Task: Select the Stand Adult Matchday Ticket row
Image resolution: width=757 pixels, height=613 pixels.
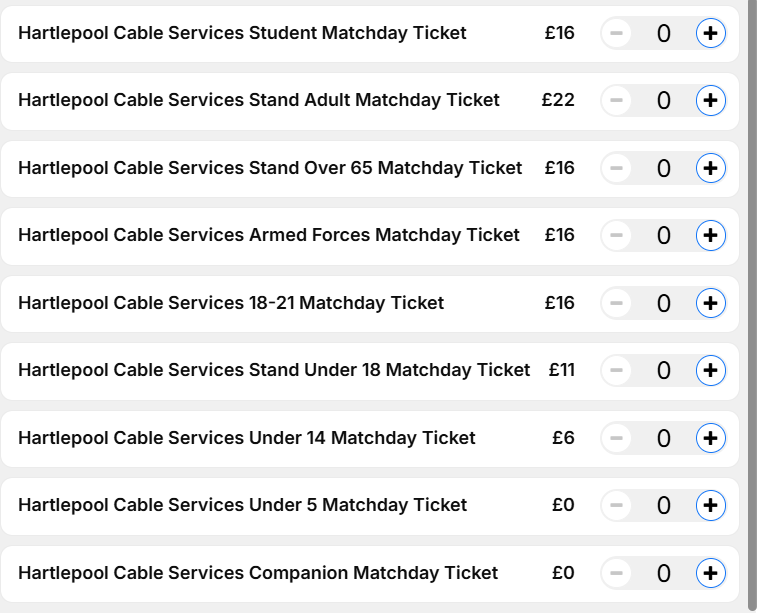Action: 258,100
